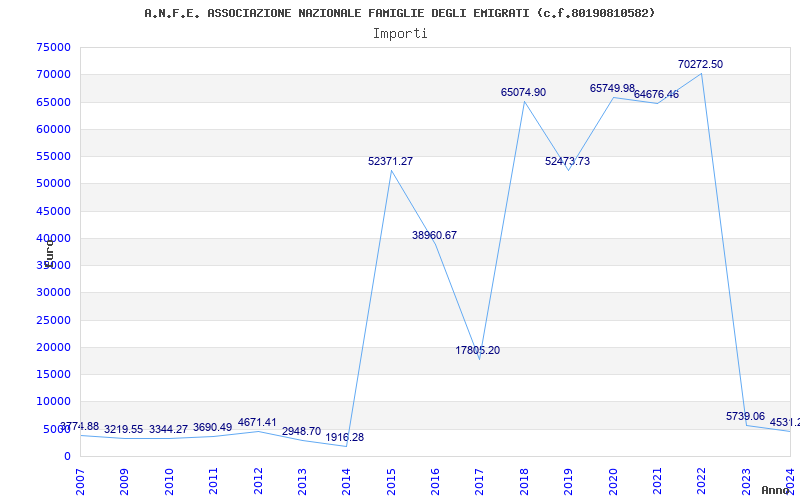
Task: Click the data label 52371.27
Action: click(390, 161)
